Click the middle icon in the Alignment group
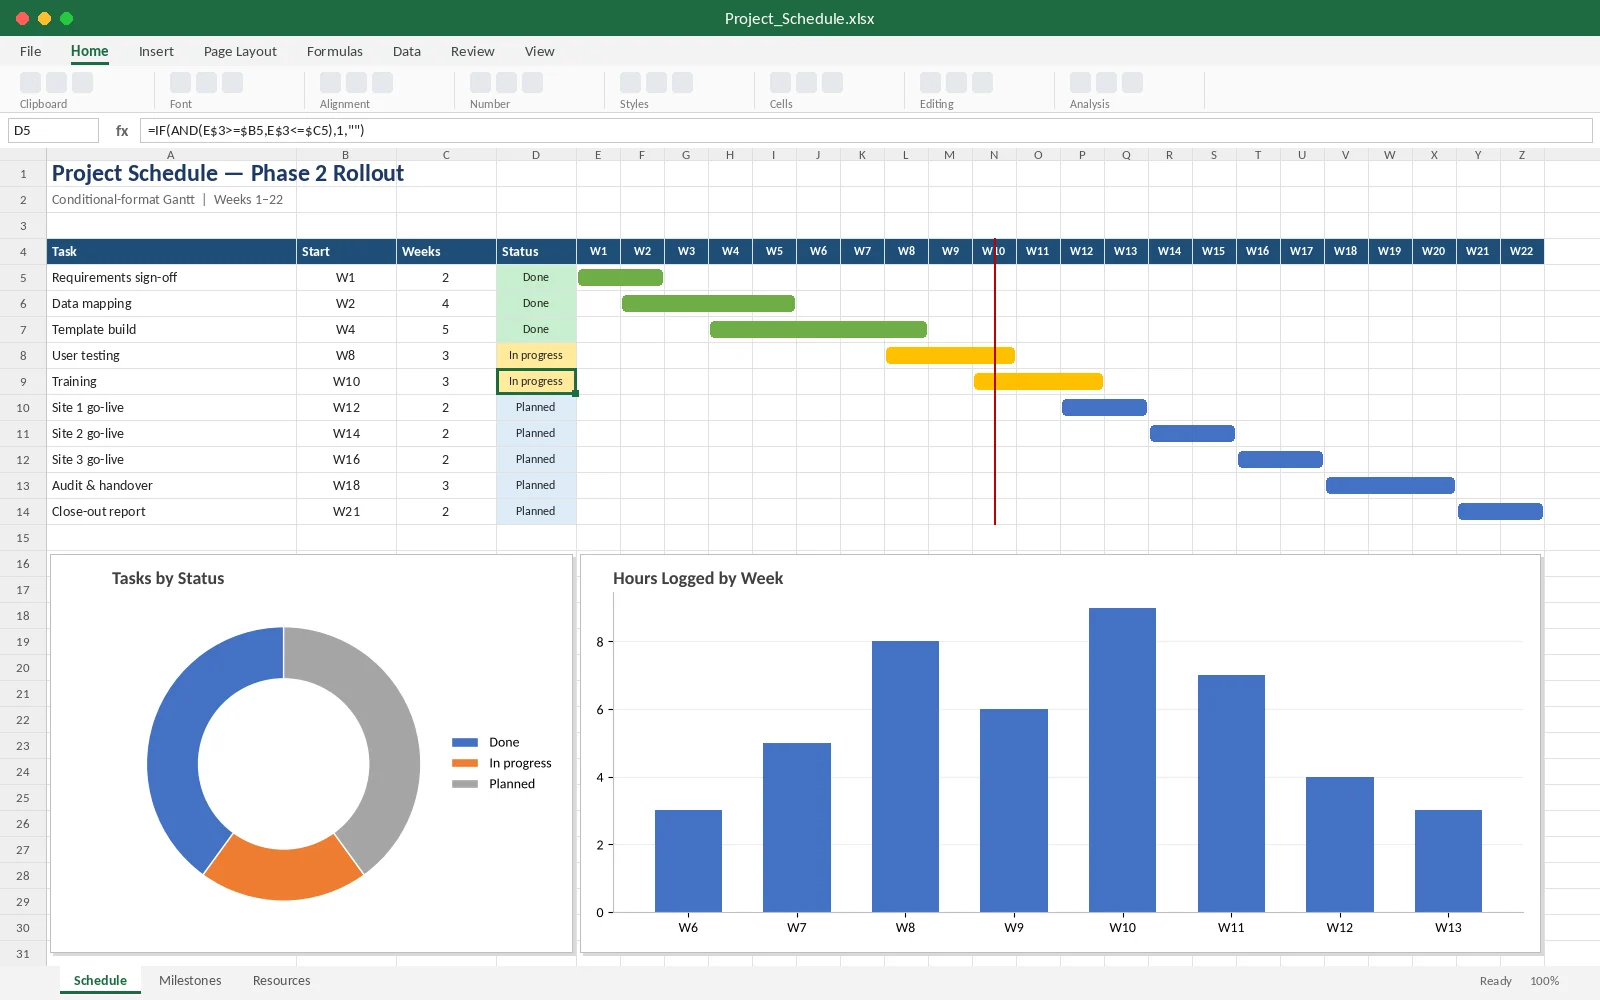 (x=357, y=83)
